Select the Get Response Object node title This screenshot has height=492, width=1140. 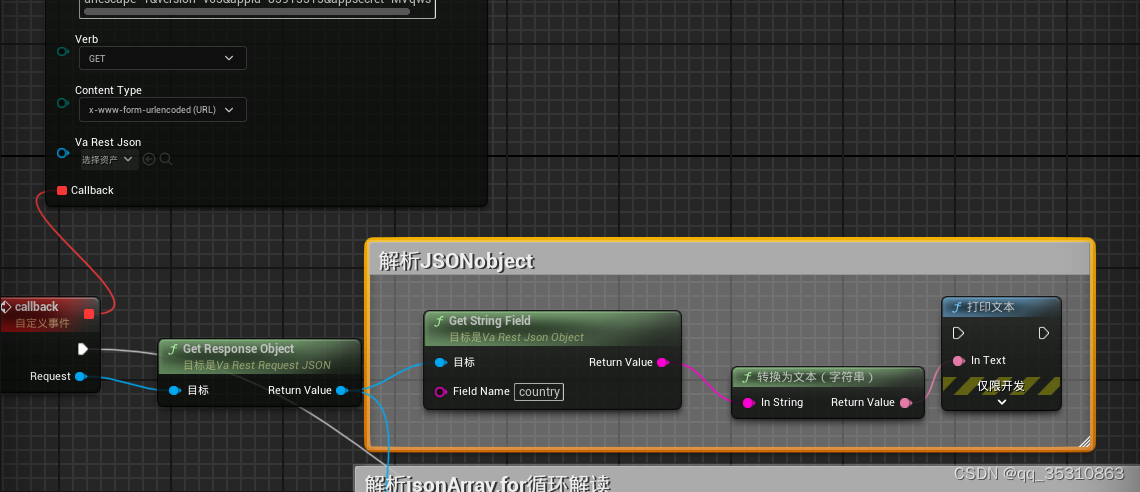tap(238, 349)
